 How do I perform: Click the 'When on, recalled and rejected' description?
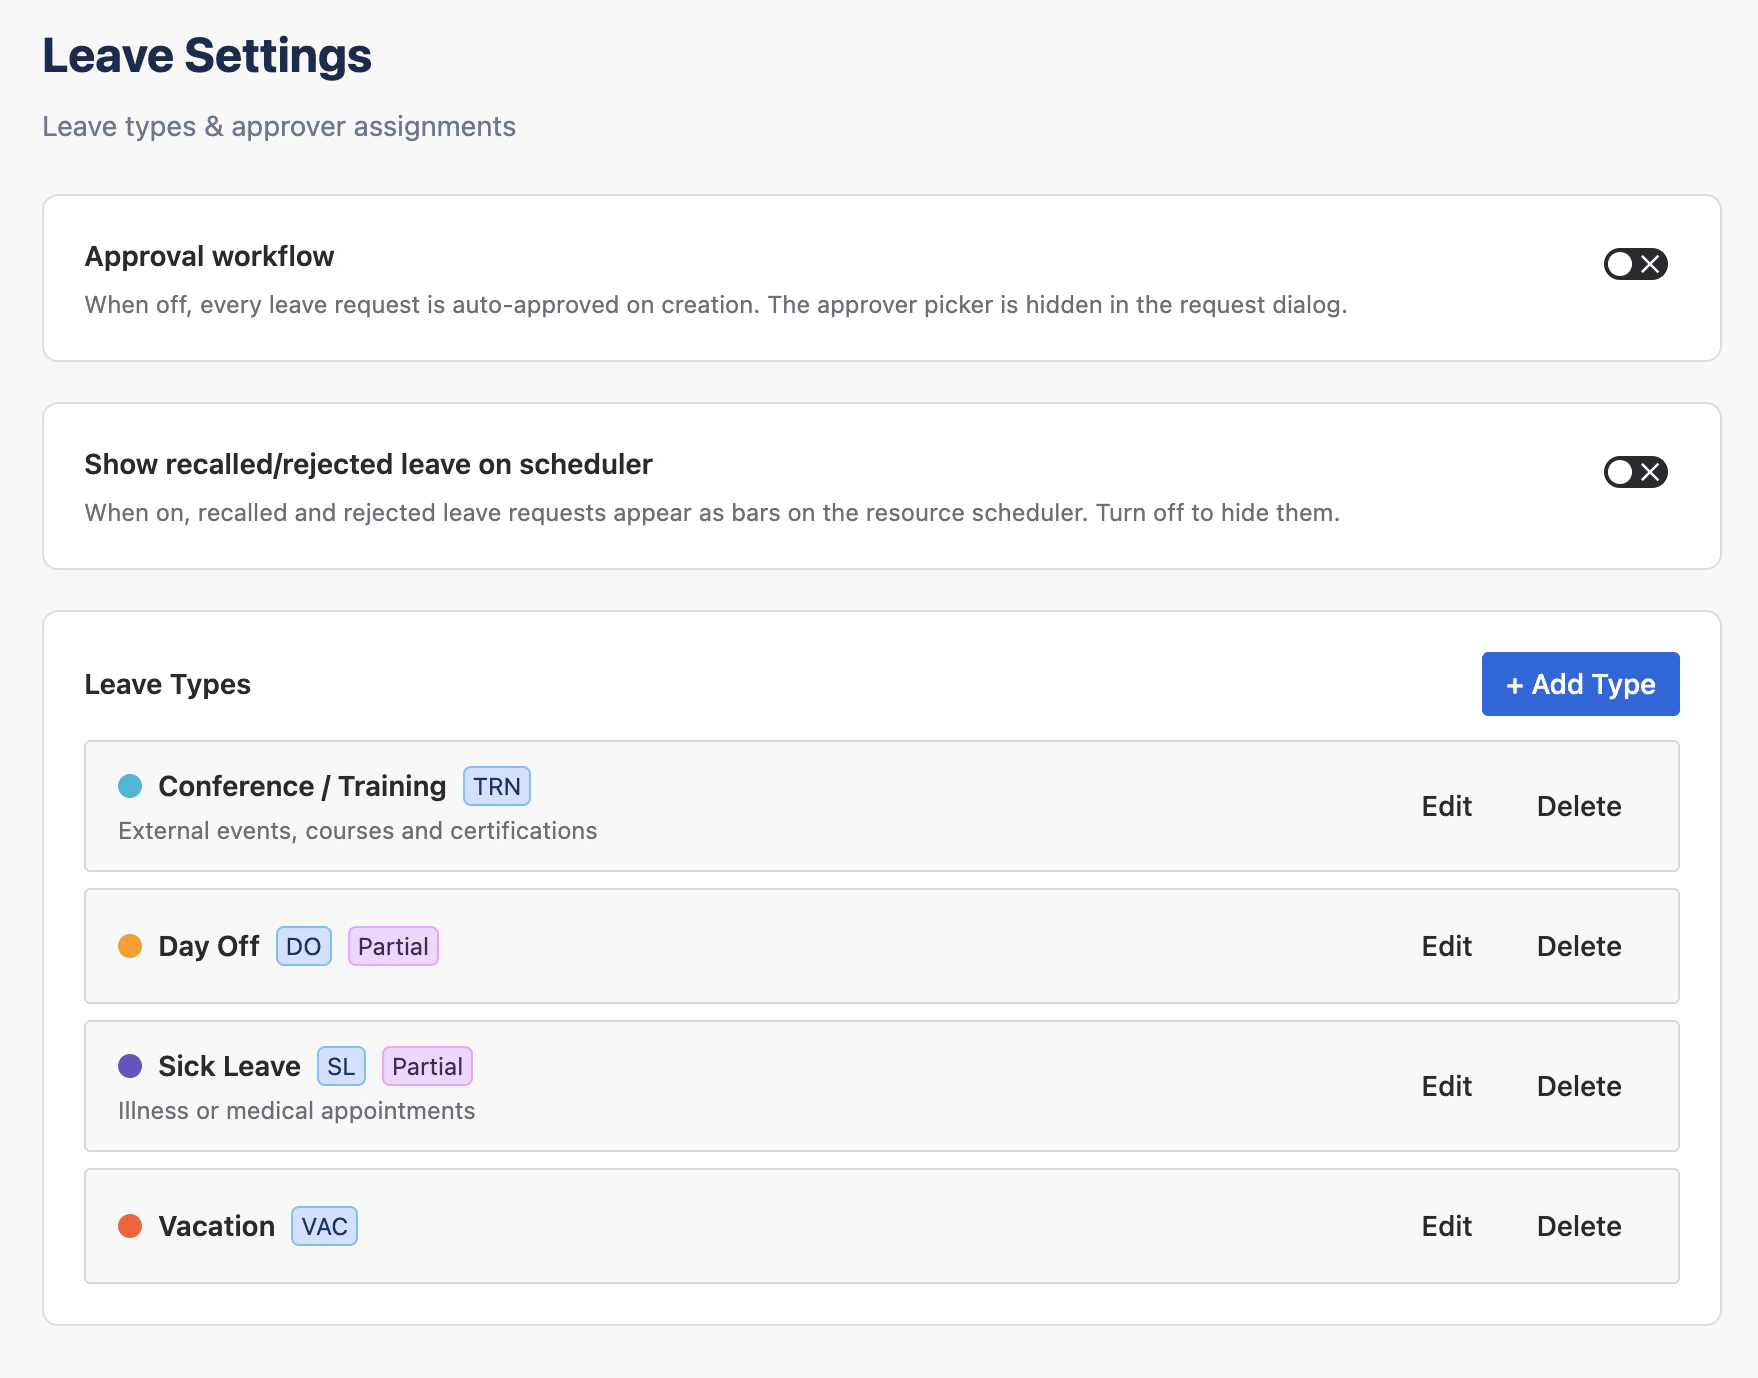point(712,513)
